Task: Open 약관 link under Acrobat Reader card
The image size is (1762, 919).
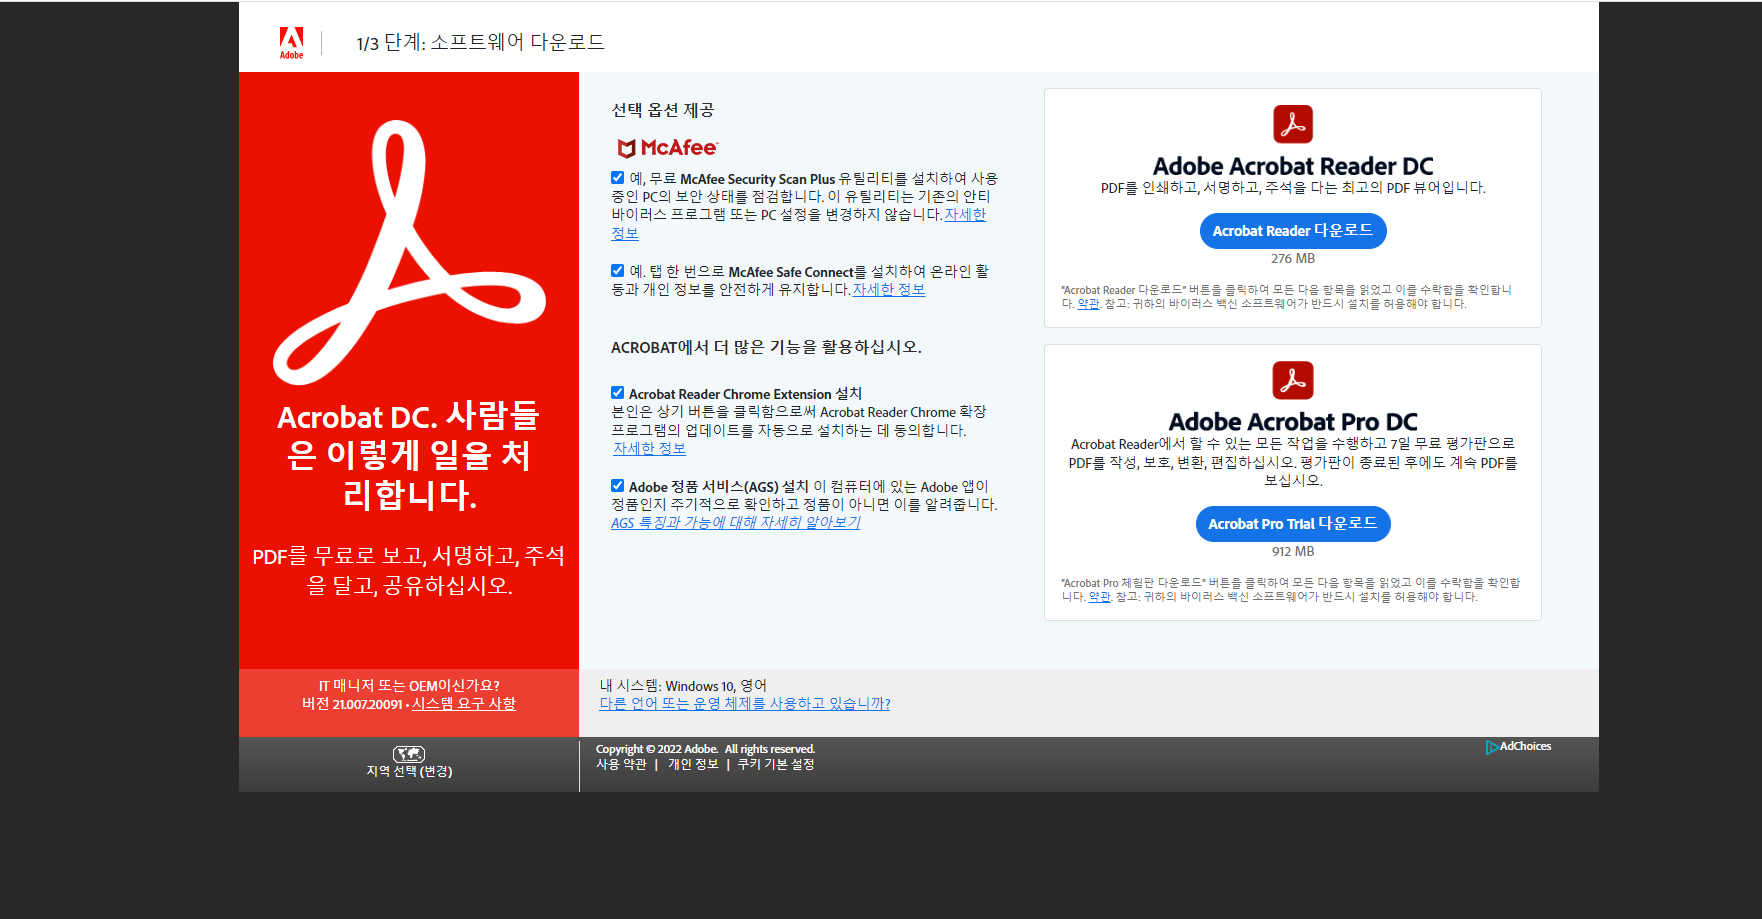Action: click(x=1088, y=303)
